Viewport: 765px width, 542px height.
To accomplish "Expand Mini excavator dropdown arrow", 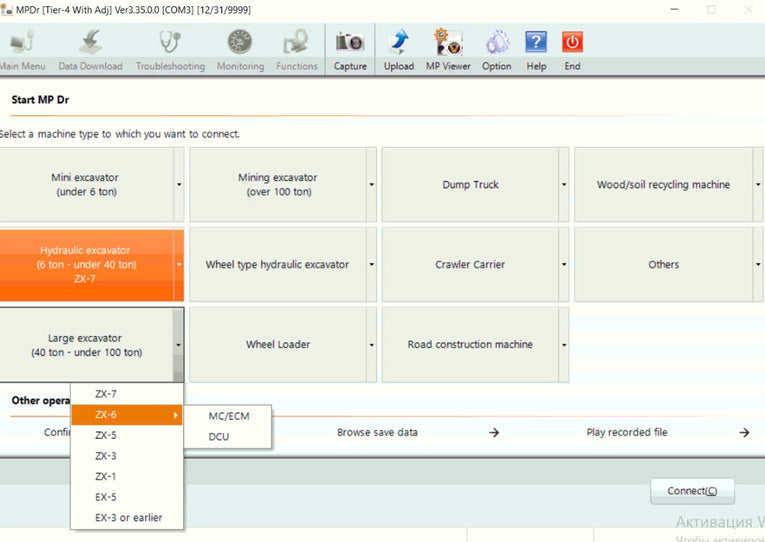I will click(179, 185).
